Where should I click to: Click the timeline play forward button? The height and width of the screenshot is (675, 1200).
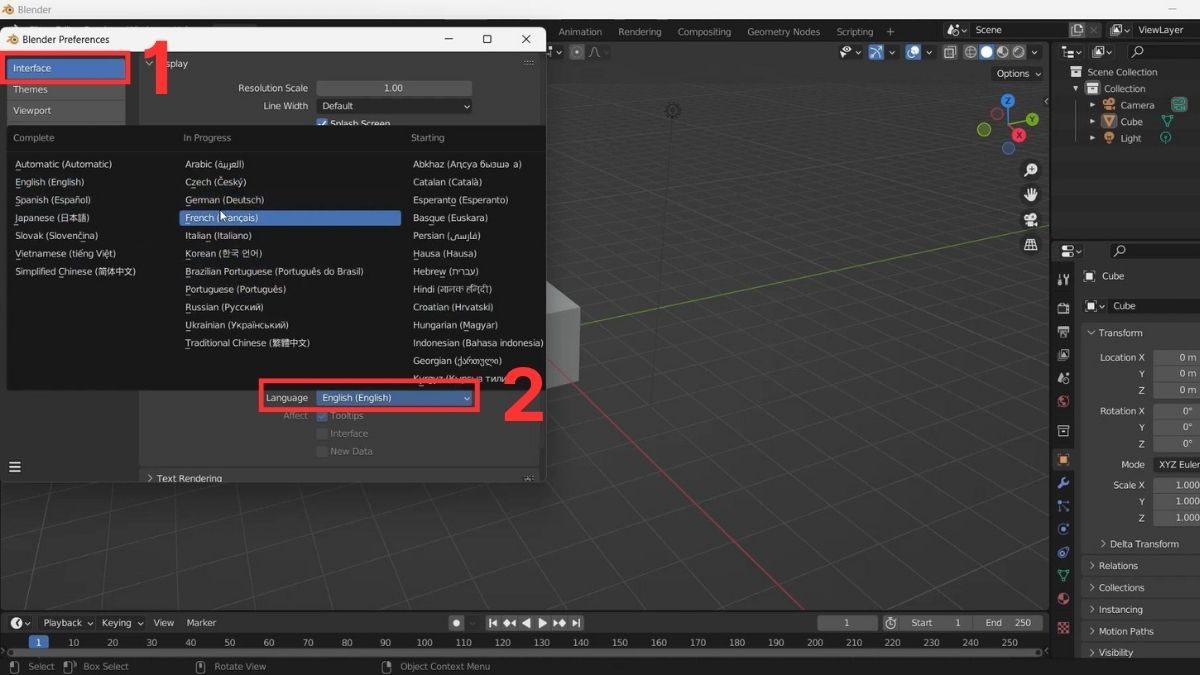[x=543, y=623]
